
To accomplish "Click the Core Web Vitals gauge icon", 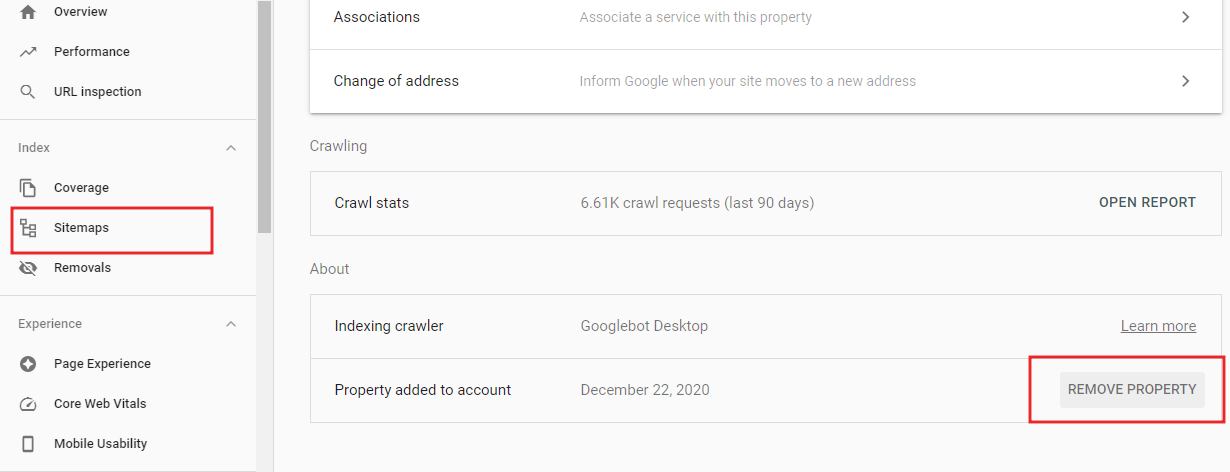I will (28, 404).
